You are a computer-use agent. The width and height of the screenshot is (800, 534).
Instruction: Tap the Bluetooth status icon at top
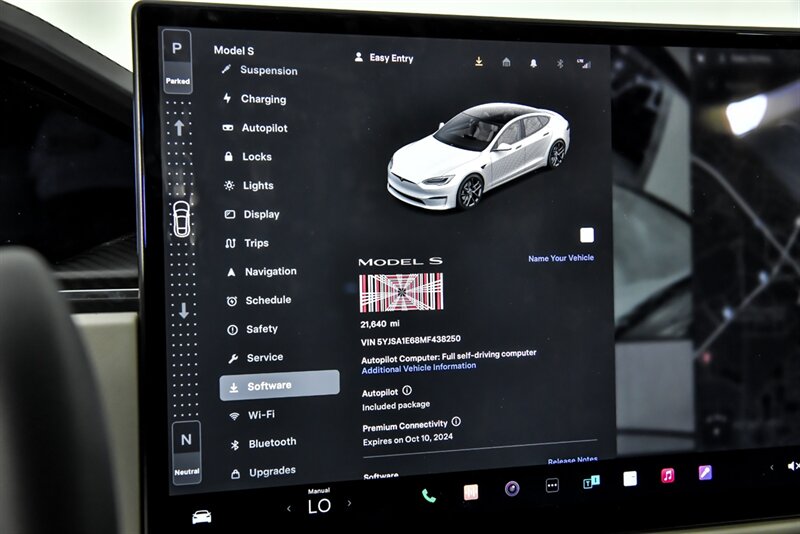(560, 63)
